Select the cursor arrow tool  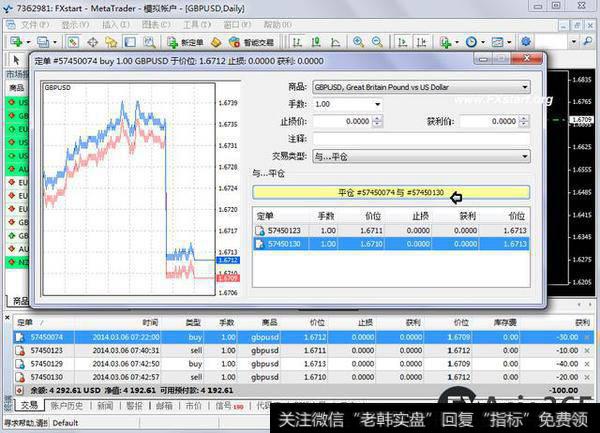pos(16,60)
